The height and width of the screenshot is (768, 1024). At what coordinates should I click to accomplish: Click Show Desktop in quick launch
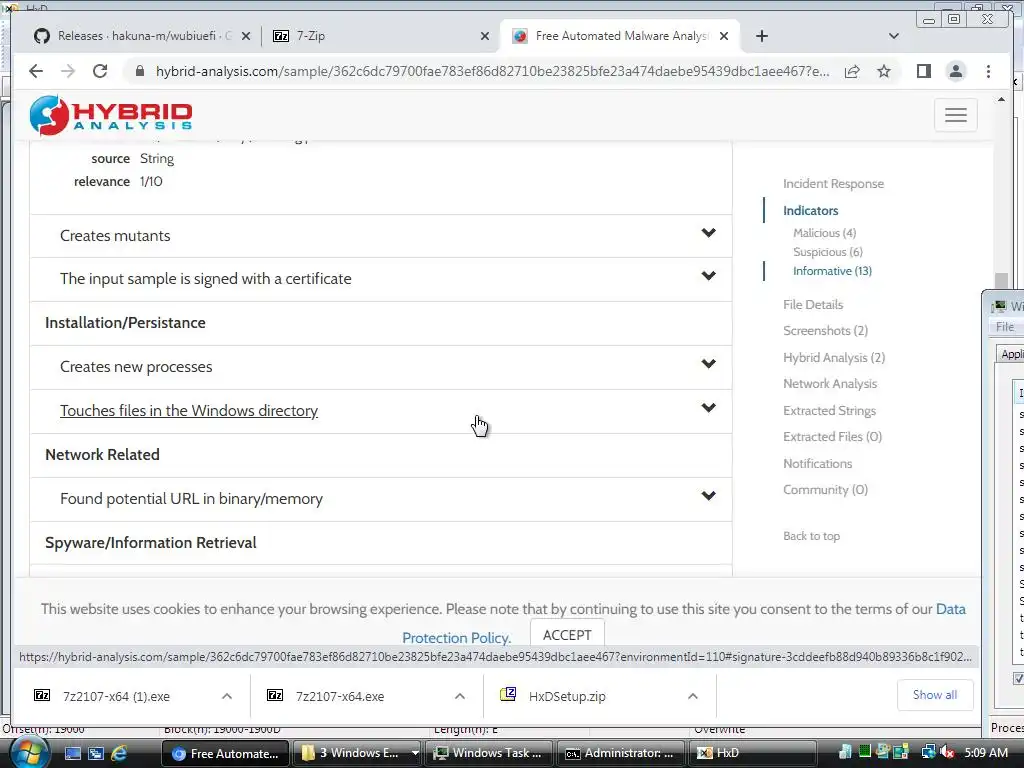72,753
